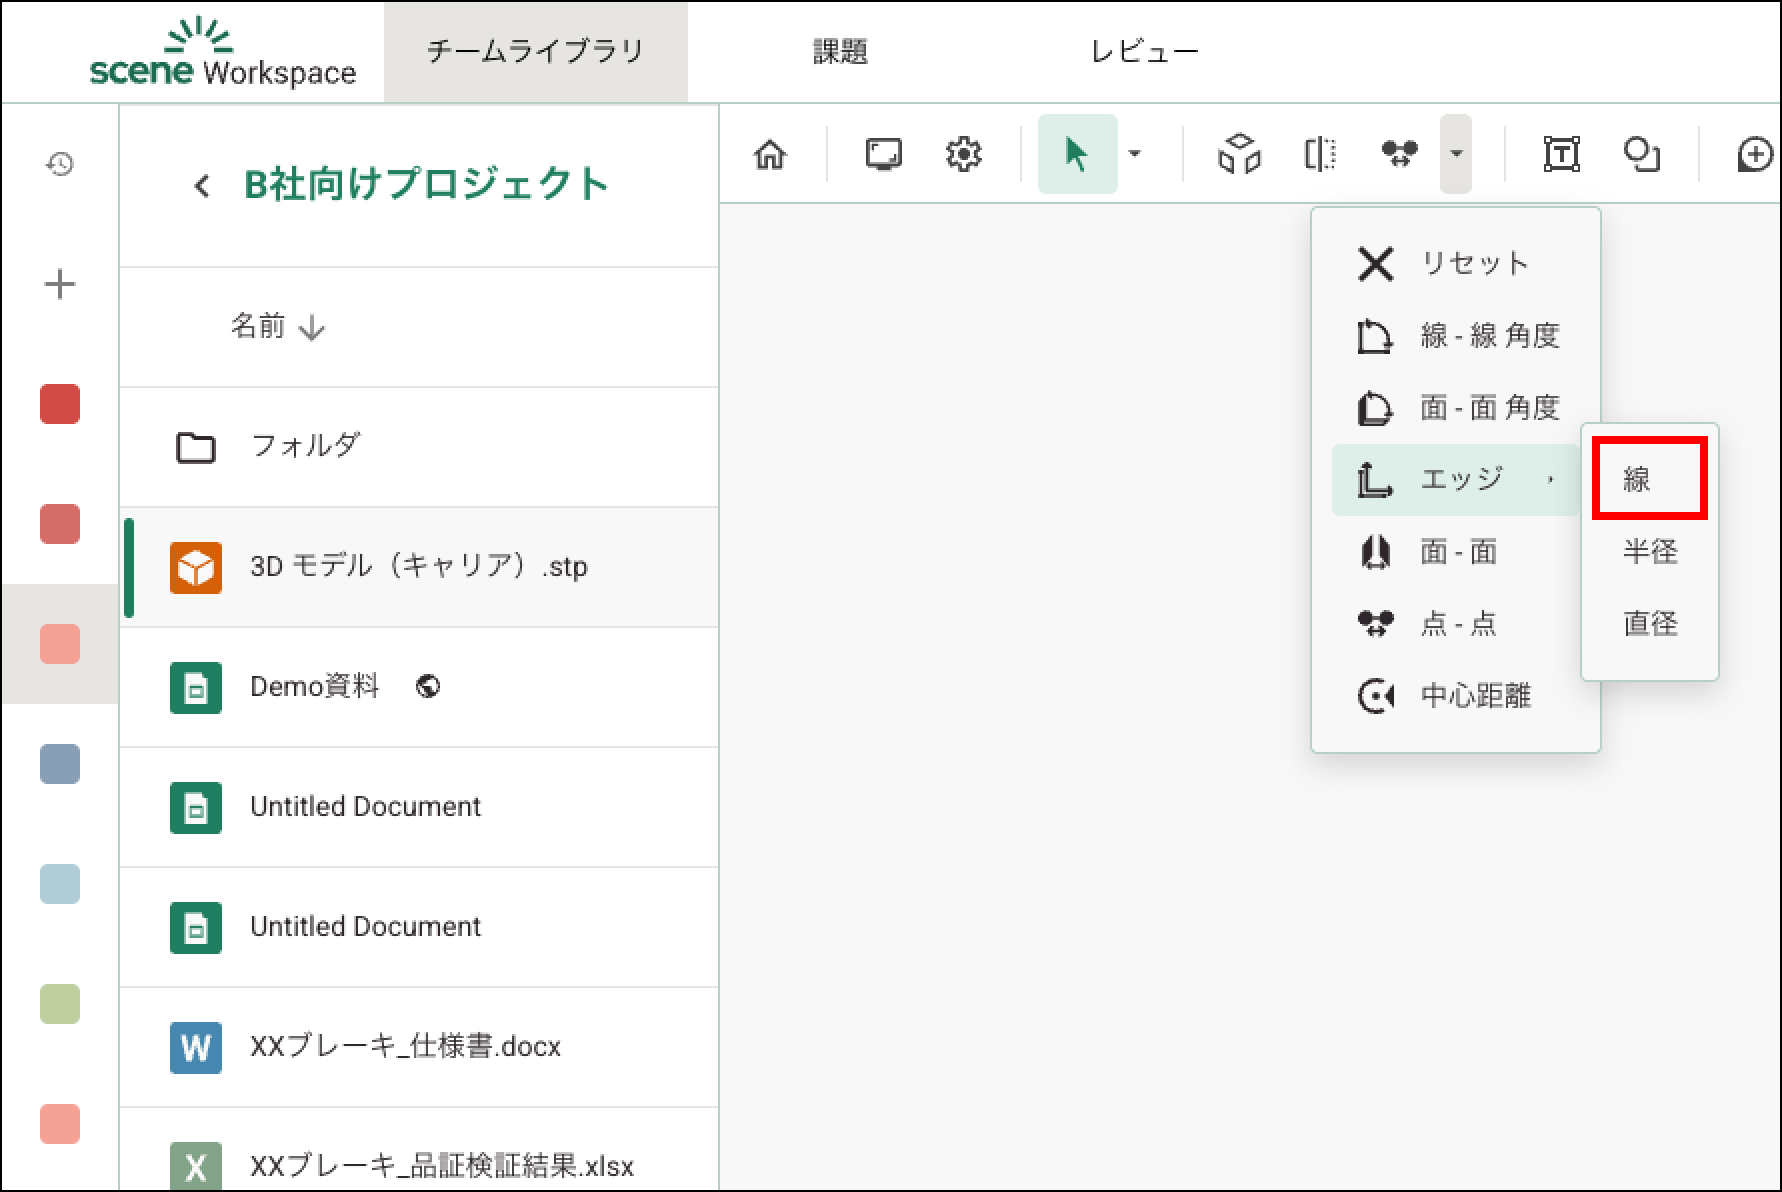Open the viewer settings gear icon
Image resolution: width=1782 pixels, height=1192 pixels.
[x=963, y=155]
